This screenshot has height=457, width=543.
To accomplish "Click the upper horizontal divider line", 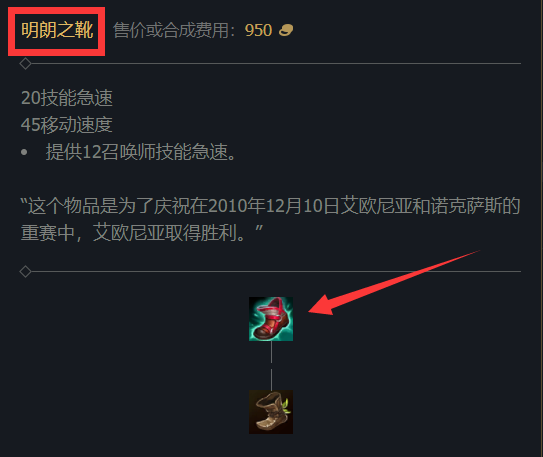I will pyautogui.click(x=276, y=64).
